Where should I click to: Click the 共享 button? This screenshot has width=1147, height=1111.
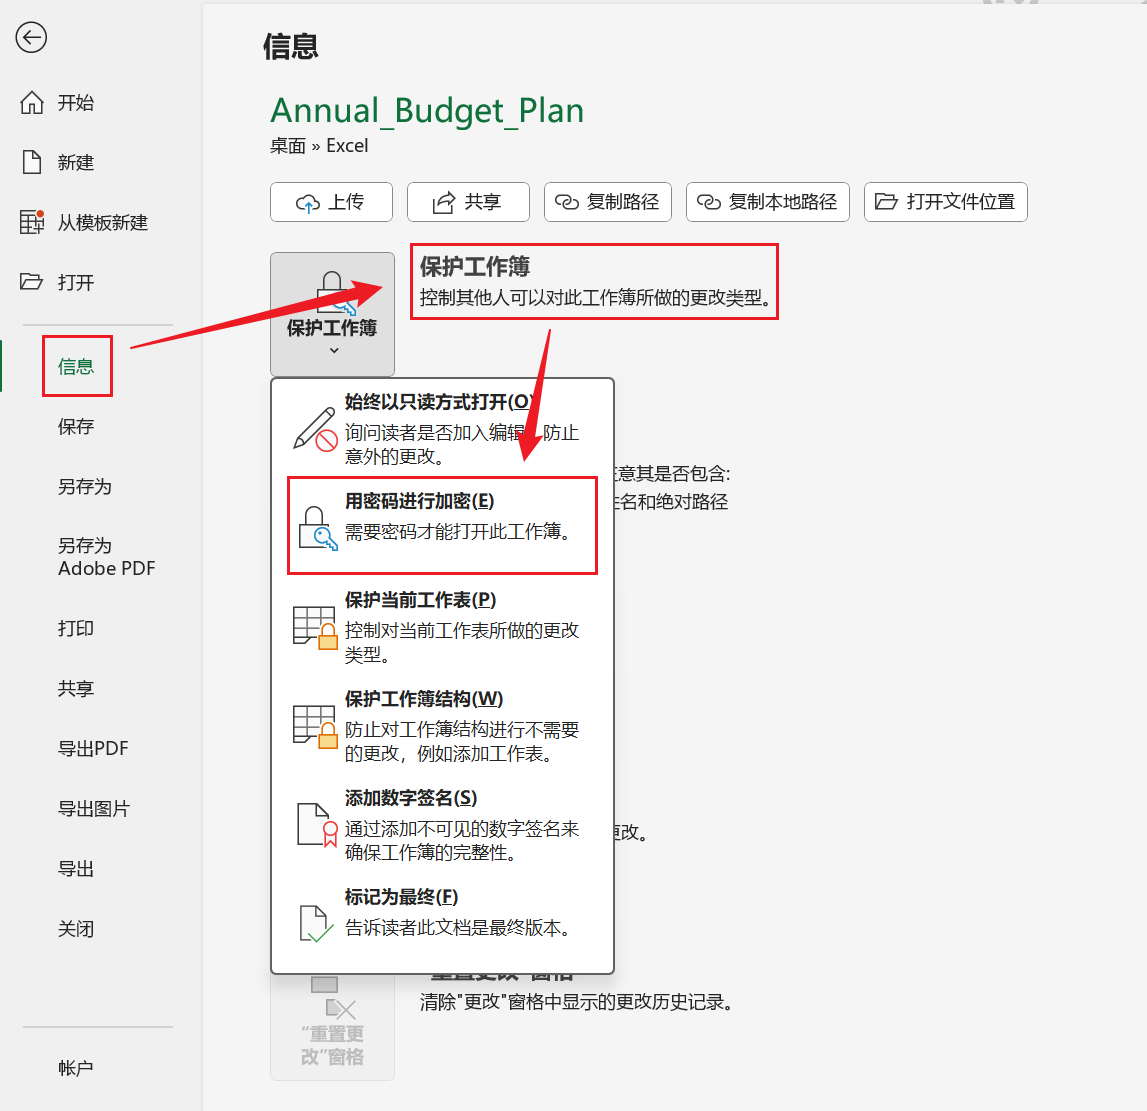click(x=467, y=202)
